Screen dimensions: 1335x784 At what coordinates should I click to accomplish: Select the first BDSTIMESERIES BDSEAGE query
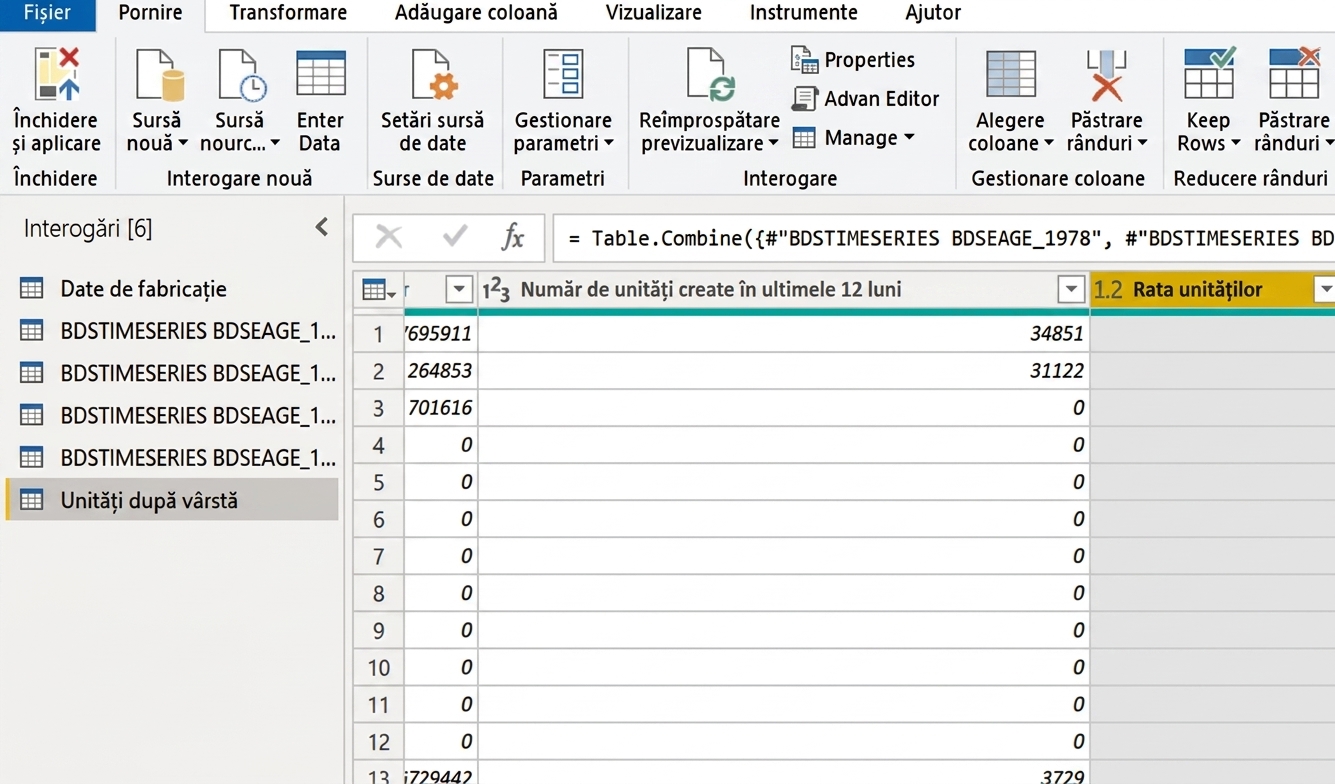(172, 331)
